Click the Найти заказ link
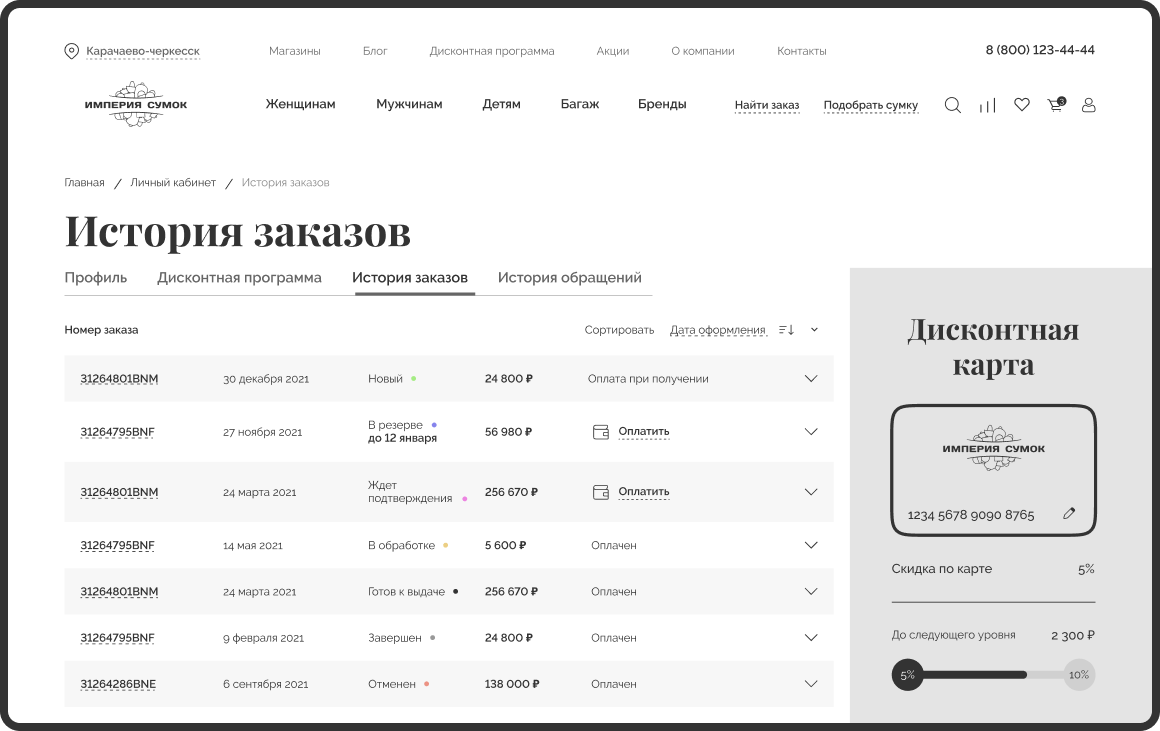 click(x=767, y=105)
